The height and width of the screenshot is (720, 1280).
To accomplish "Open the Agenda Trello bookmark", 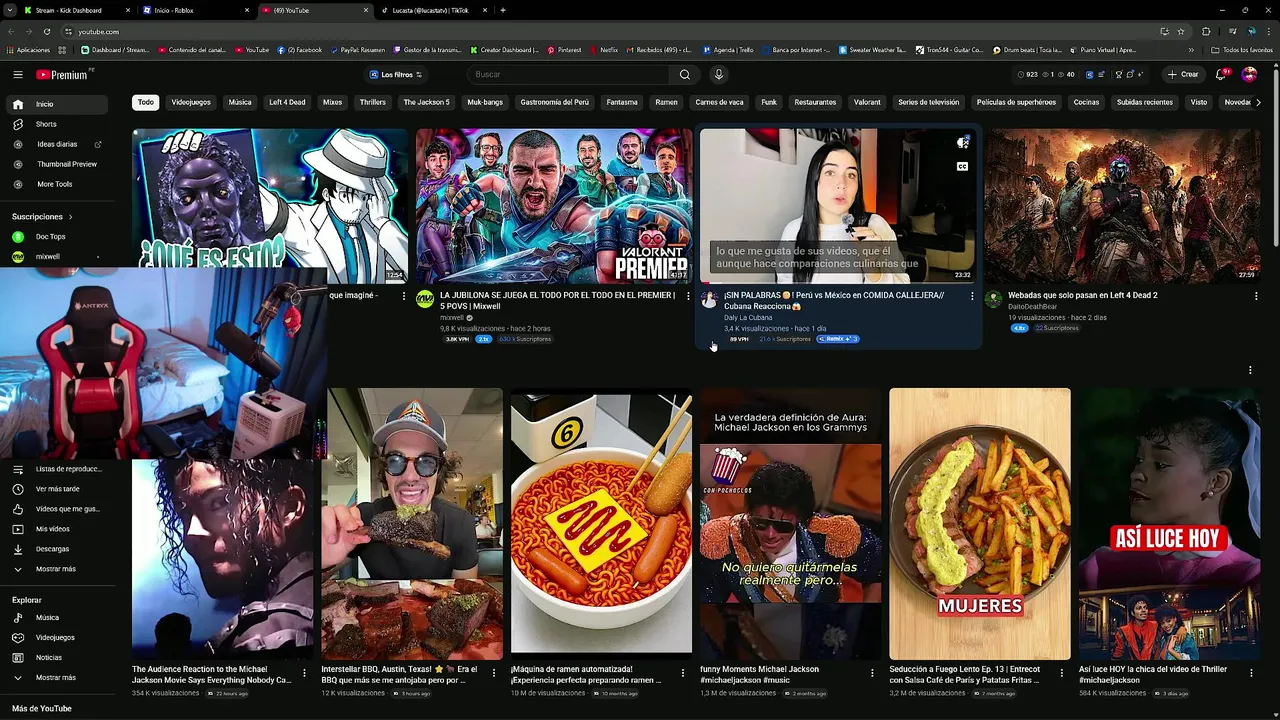I will coord(728,49).
